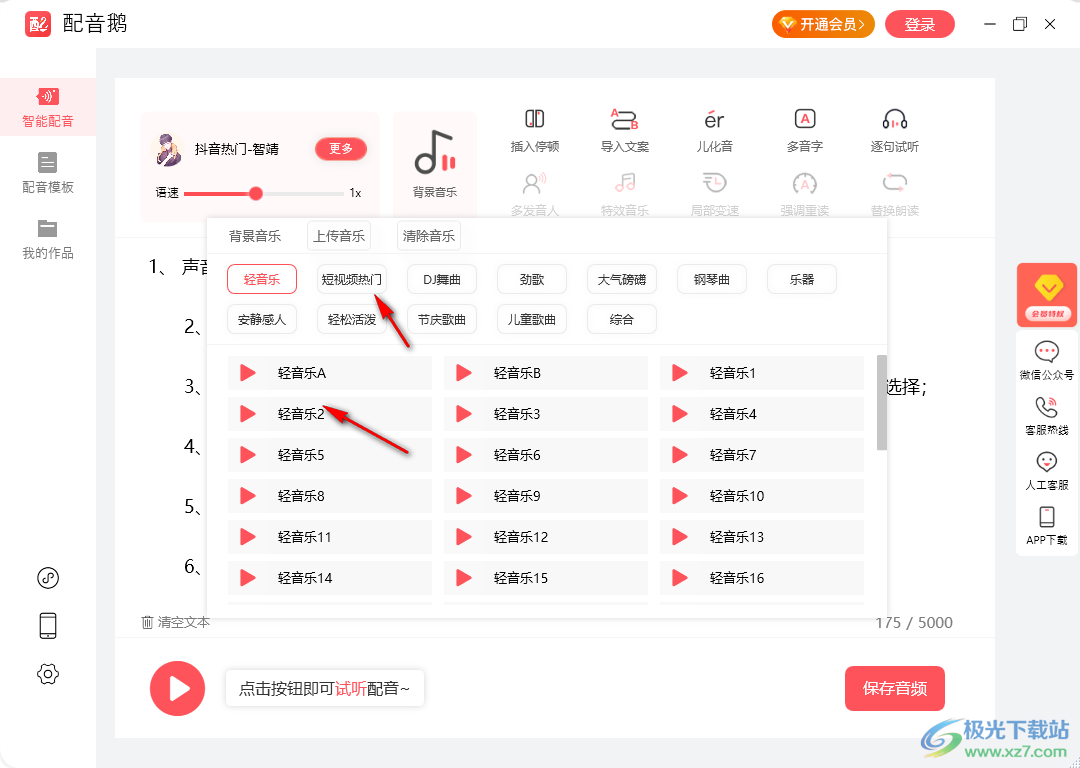
Task: Click the 语速 speed slider handle
Action: click(256, 193)
